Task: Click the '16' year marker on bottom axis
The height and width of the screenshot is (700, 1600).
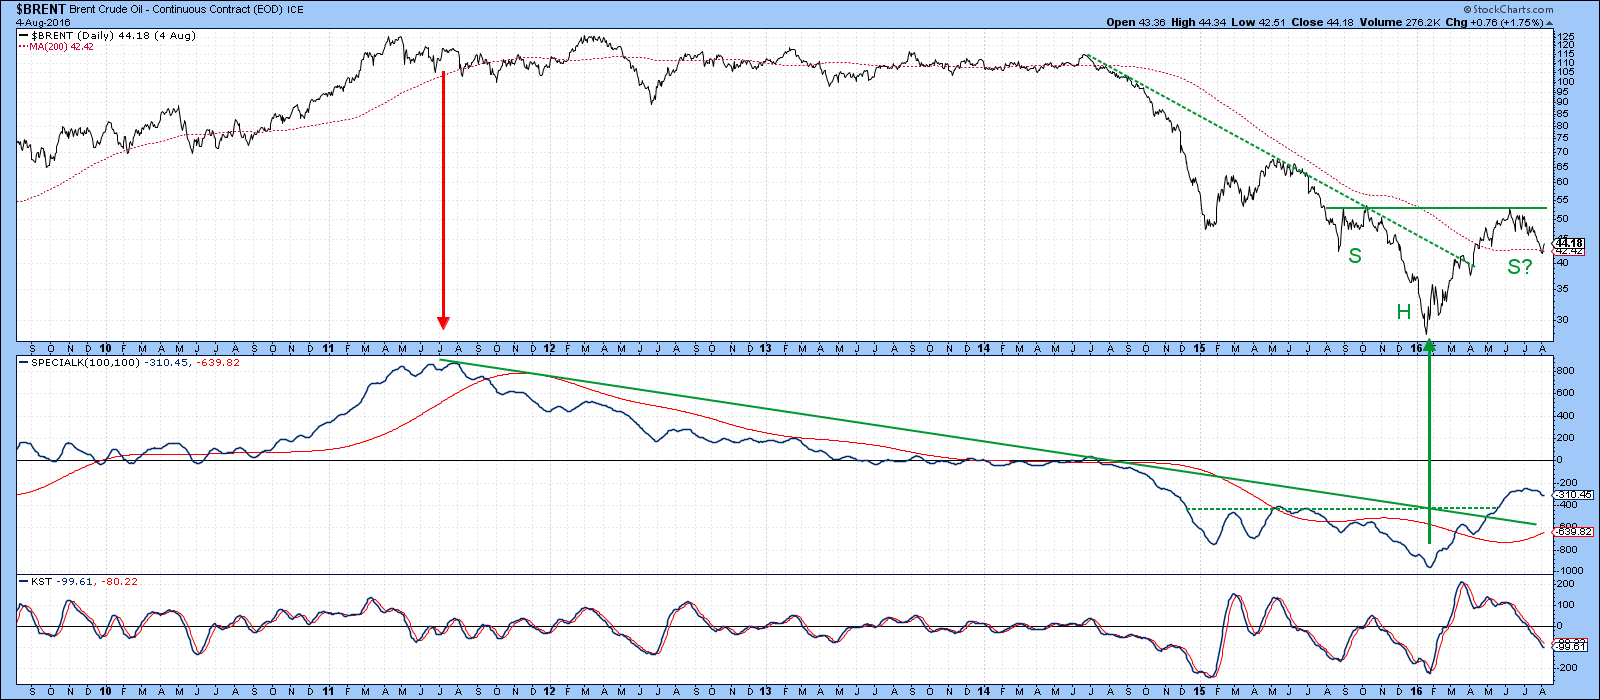Action: point(1416,690)
